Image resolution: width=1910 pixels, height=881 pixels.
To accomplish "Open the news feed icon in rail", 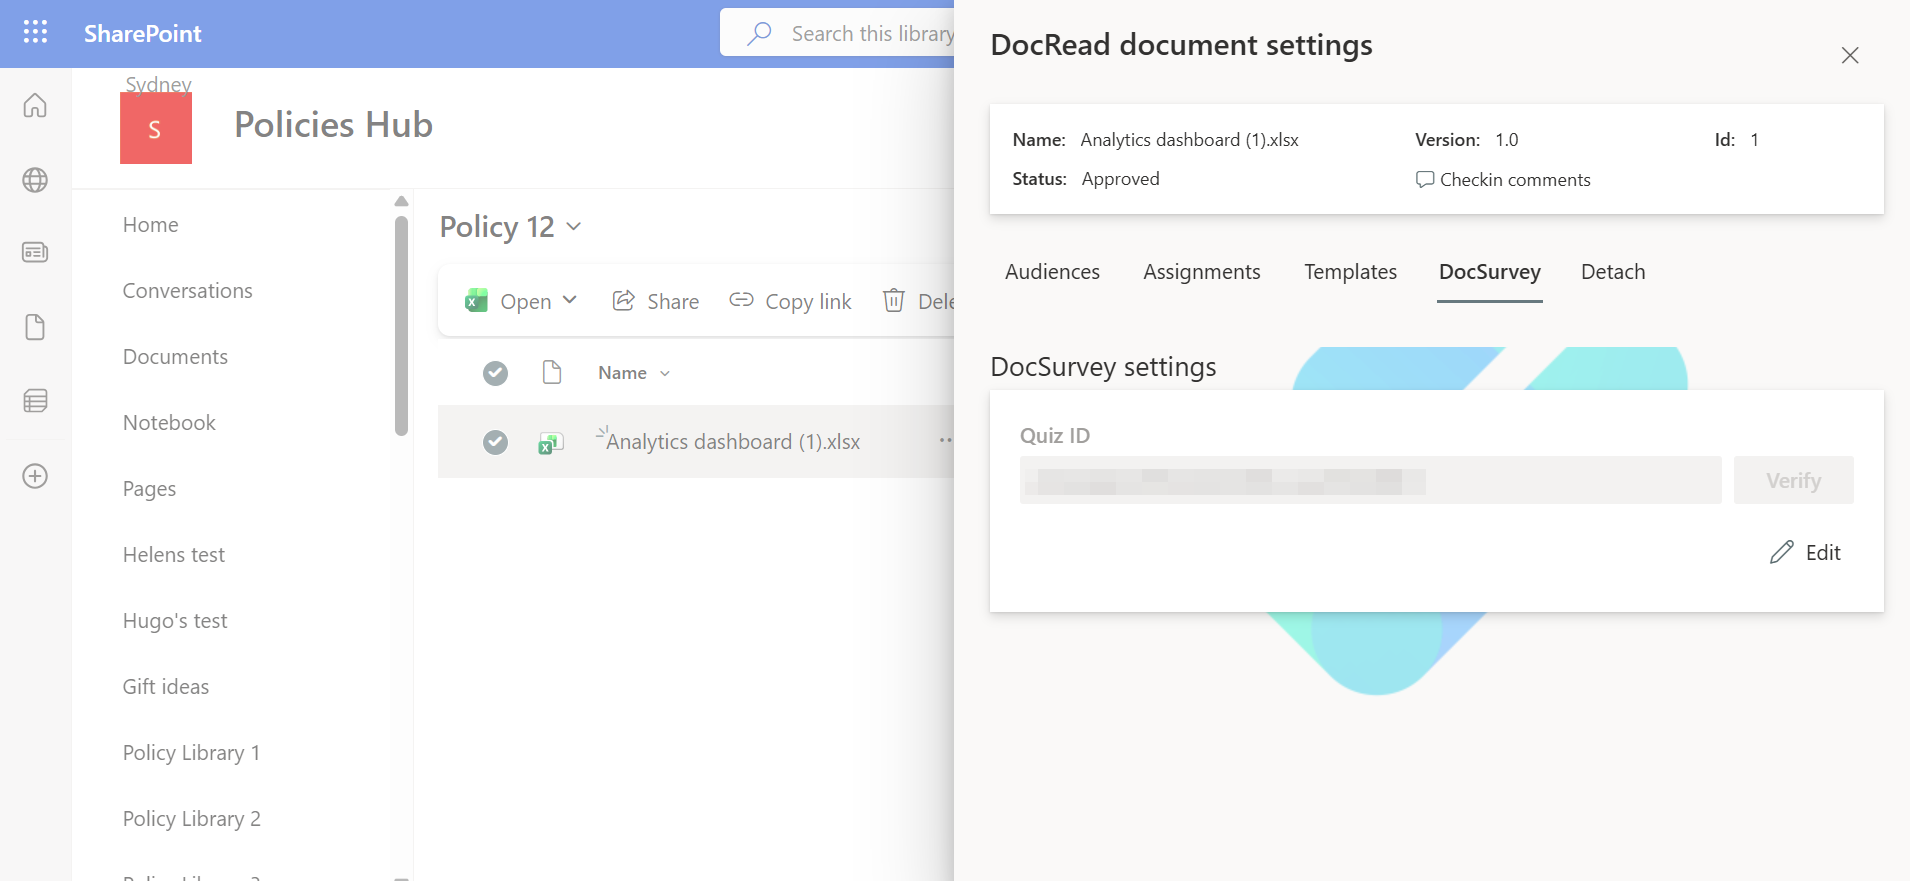I will (x=35, y=252).
